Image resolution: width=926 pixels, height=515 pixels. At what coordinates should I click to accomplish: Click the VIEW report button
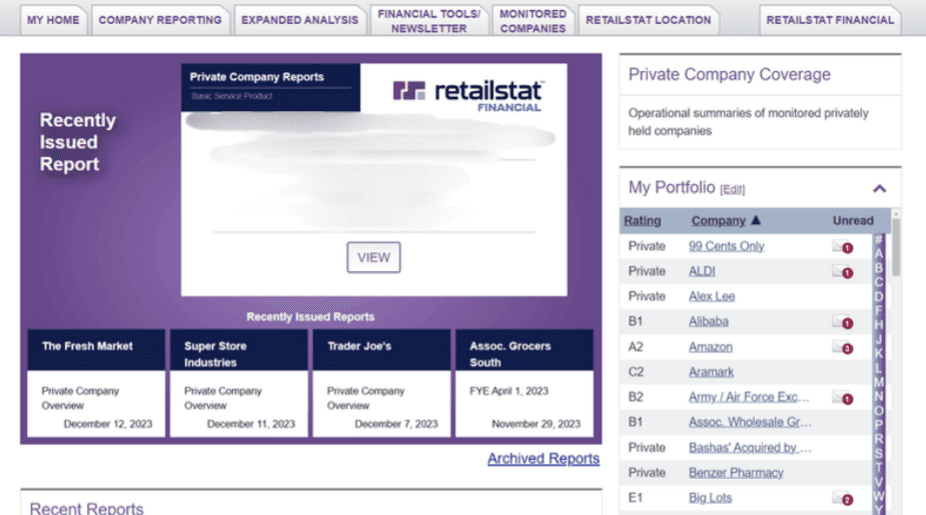point(373,258)
